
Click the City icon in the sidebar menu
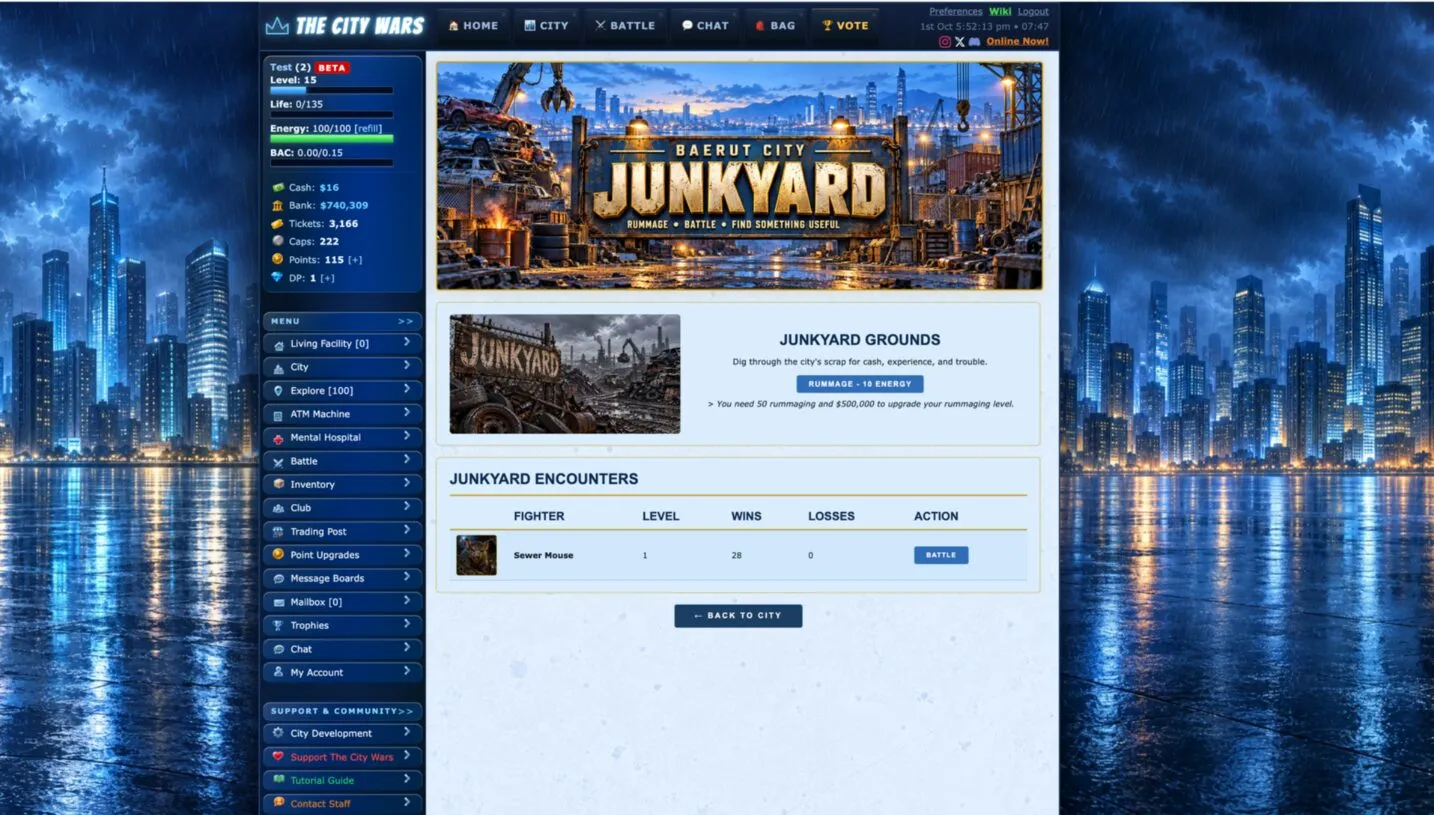pos(278,368)
